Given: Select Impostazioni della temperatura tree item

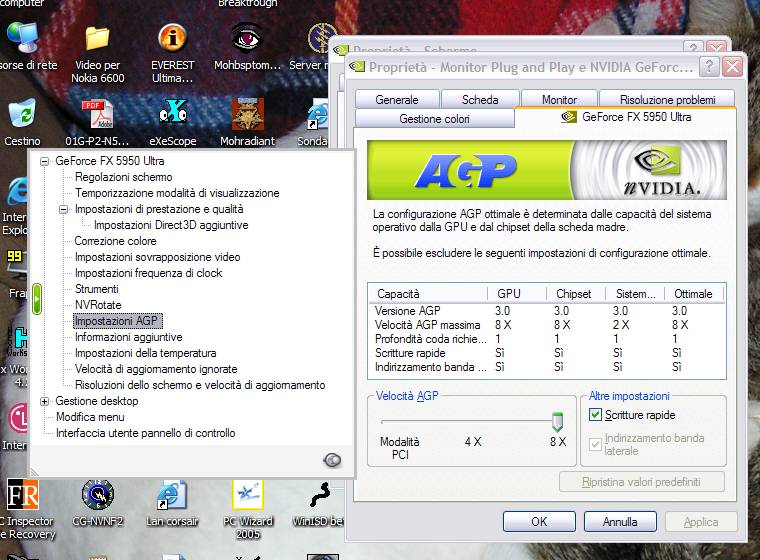Looking at the screenshot, I should [x=145, y=353].
